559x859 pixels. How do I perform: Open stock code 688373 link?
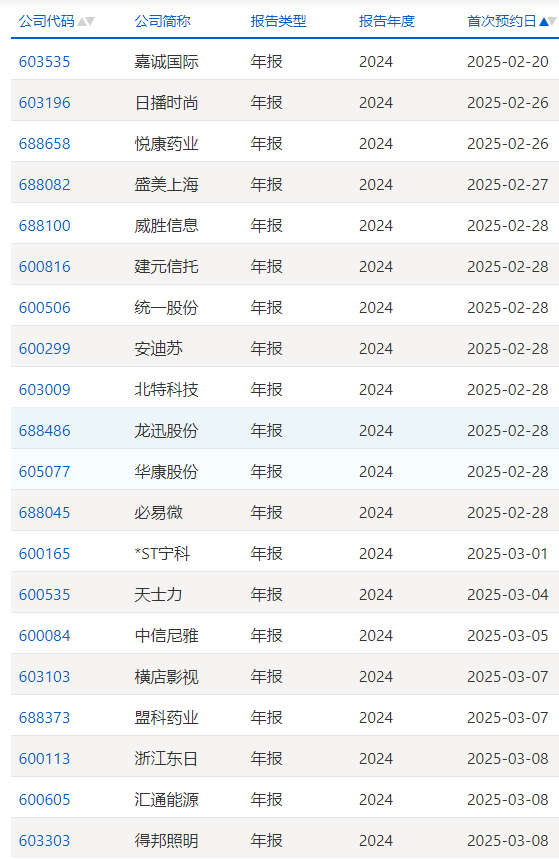[44, 718]
